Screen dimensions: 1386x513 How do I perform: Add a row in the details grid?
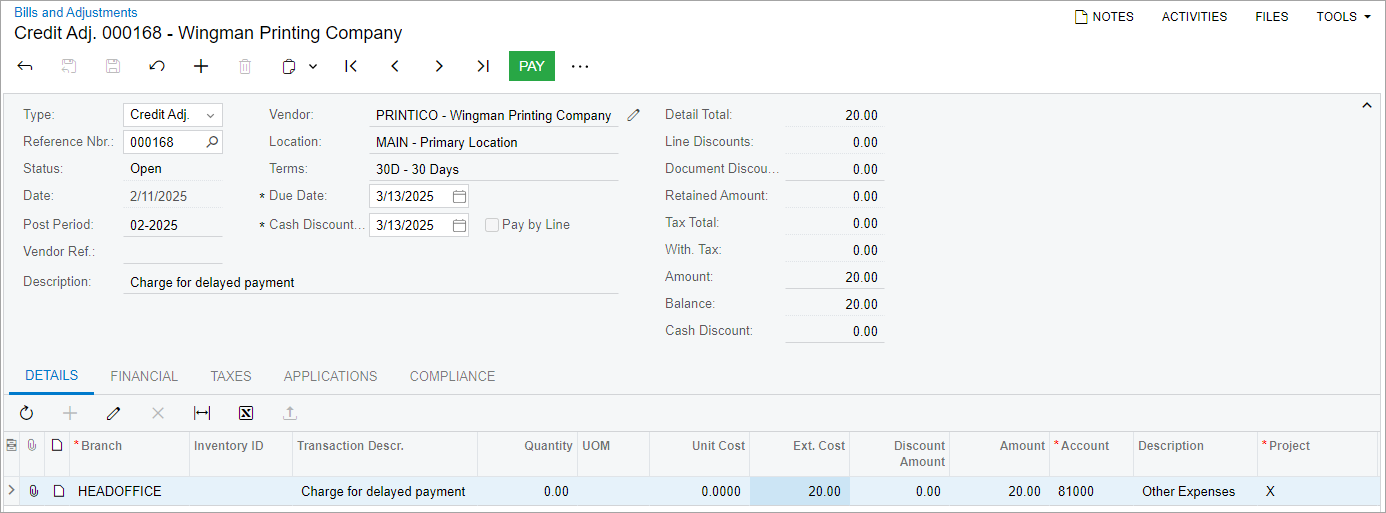click(x=70, y=413)
